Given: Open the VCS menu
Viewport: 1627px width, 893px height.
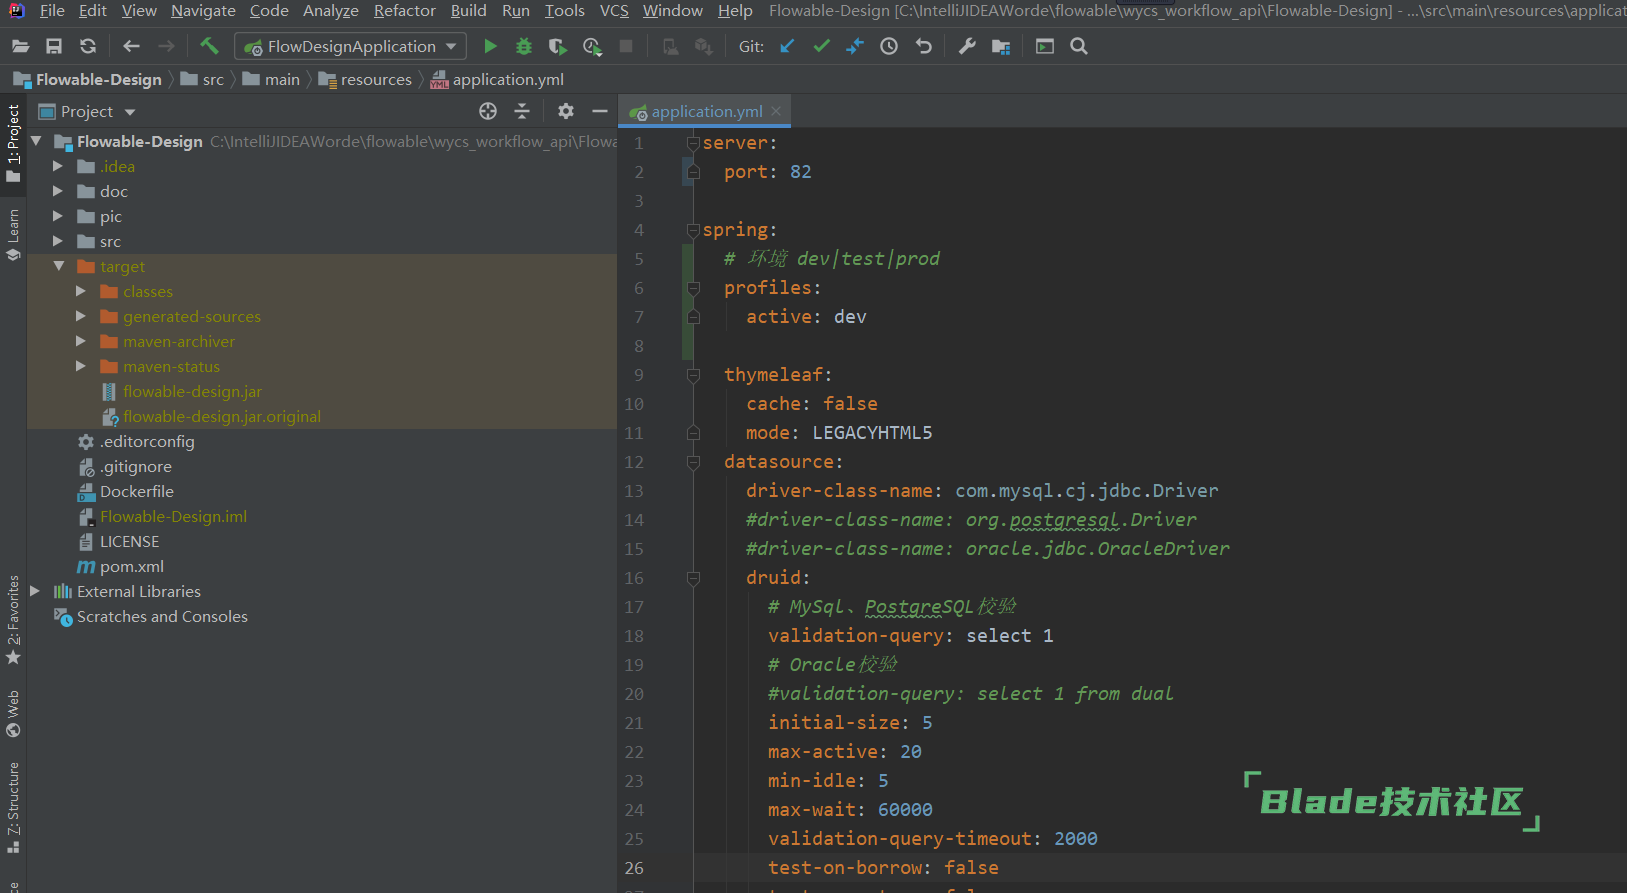Looking at the screenshot, I should (x=614, y=11).
